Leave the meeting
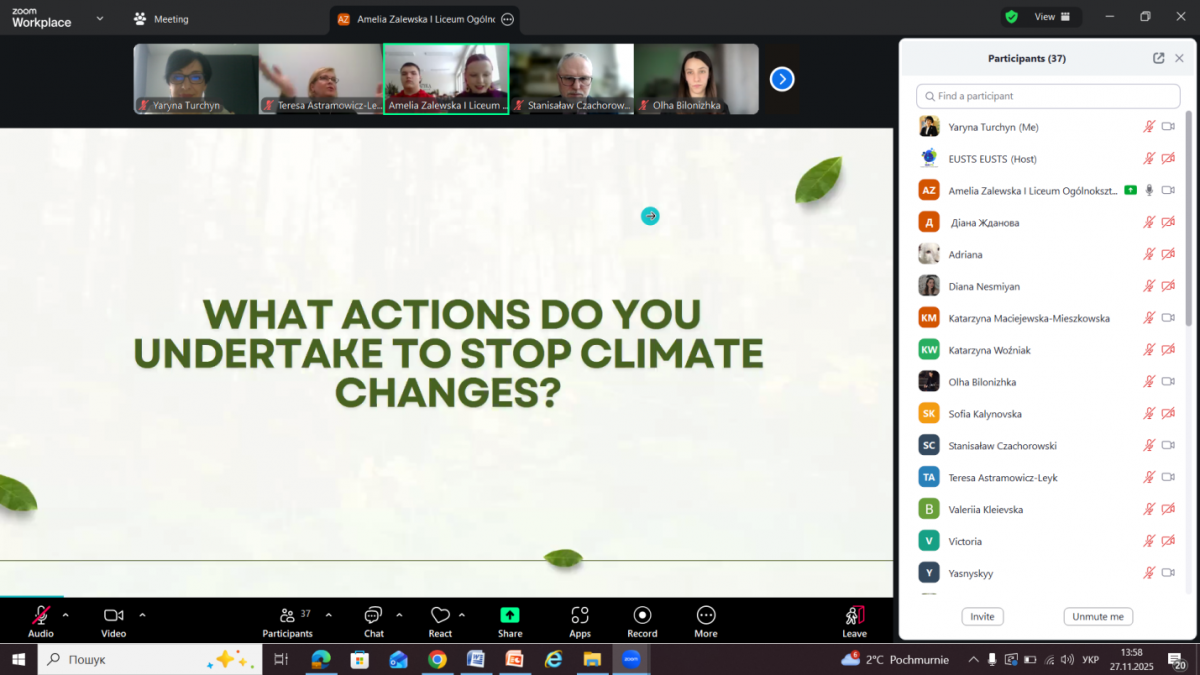 tap(854, 620)
